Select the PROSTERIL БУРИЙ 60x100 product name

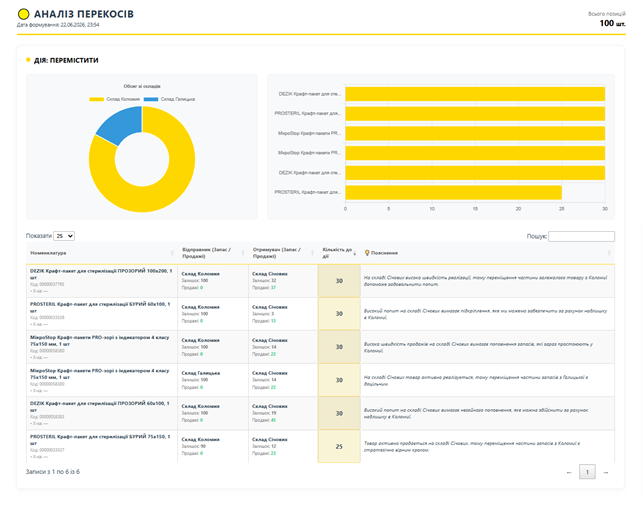100,307
